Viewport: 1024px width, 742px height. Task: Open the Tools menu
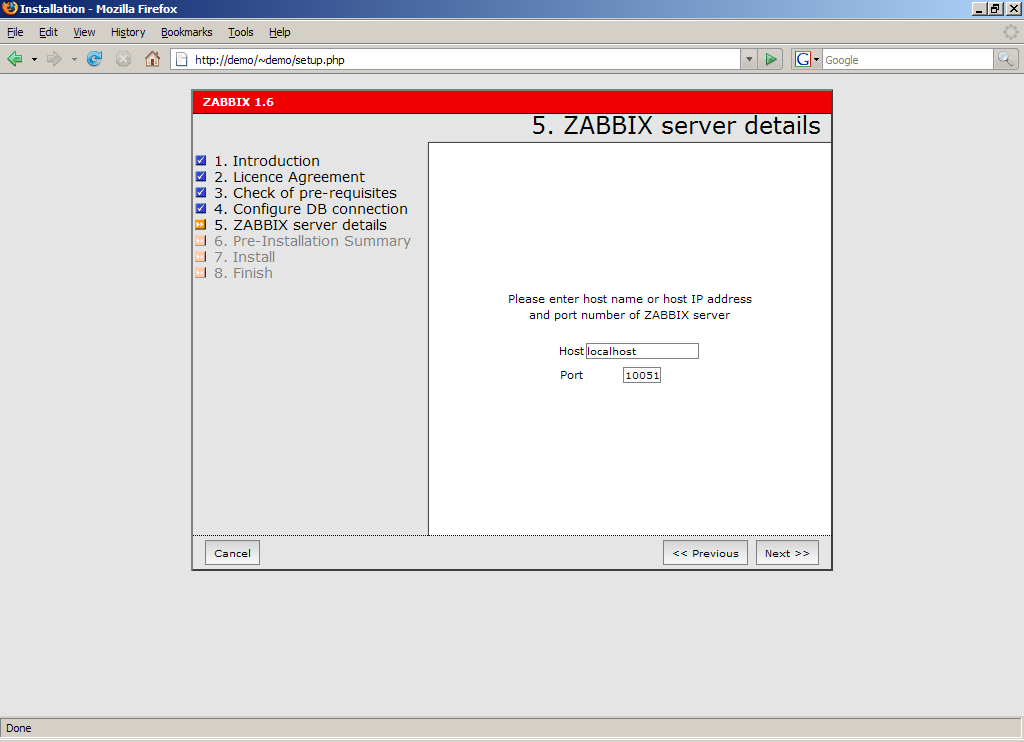(240, 32)
